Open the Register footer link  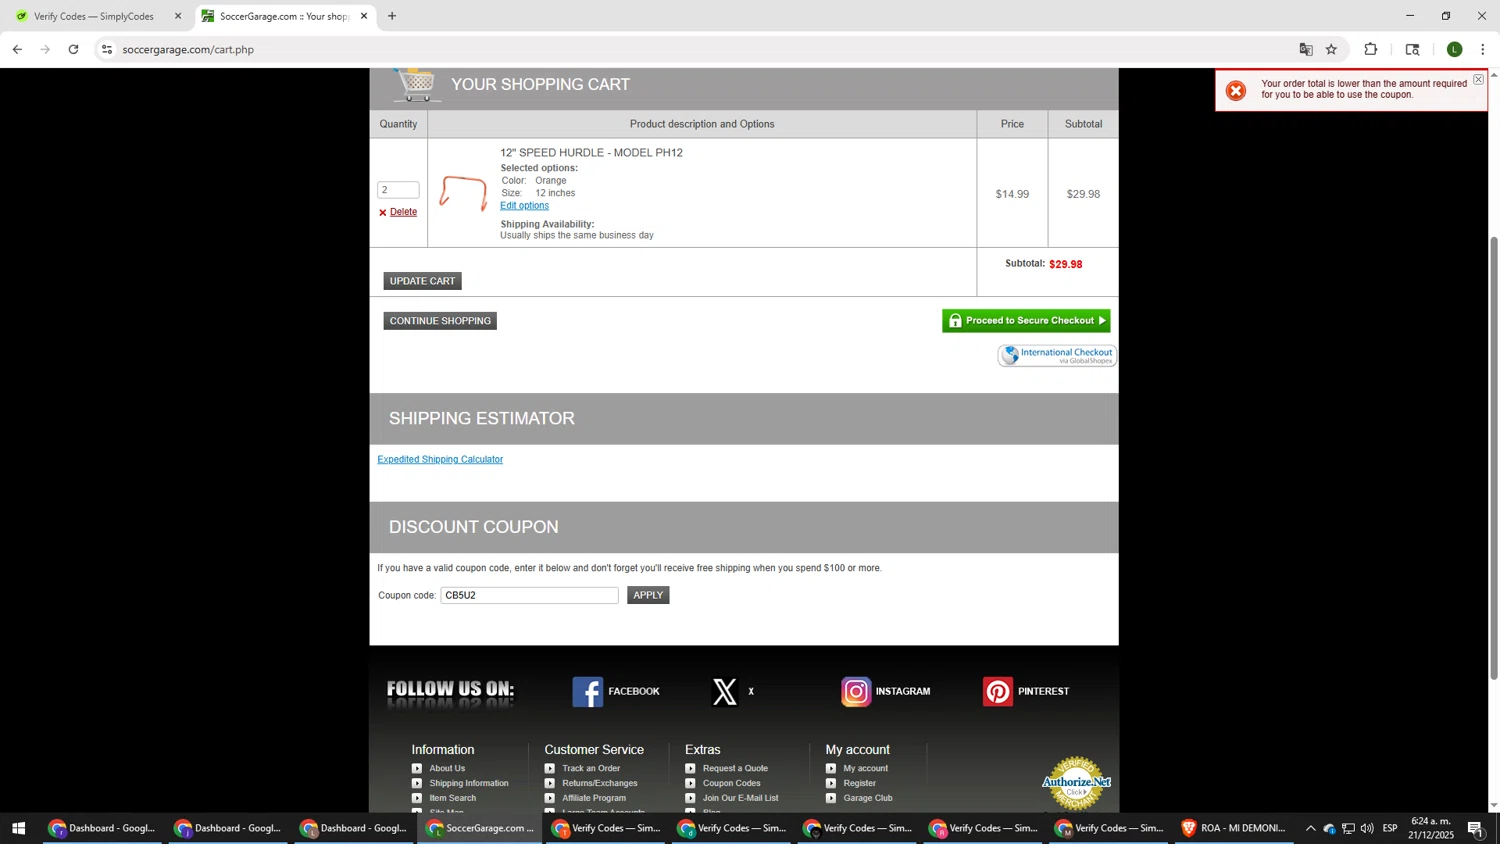859,783
